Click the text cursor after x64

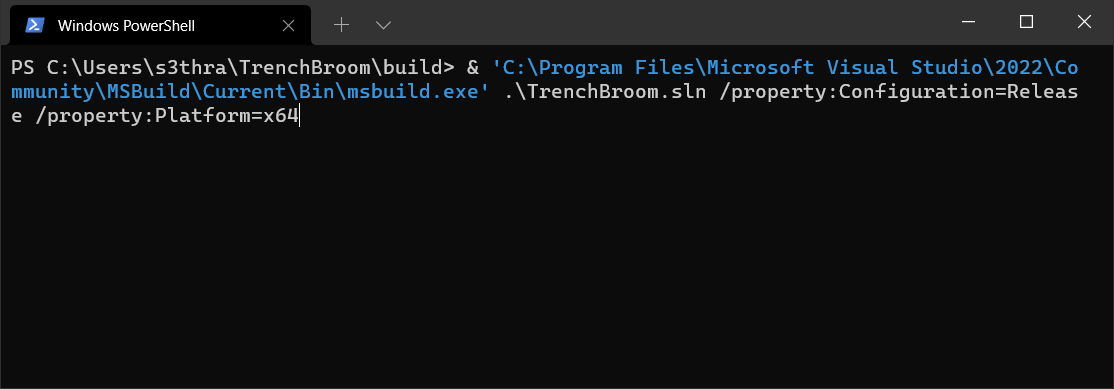(300, 116)
